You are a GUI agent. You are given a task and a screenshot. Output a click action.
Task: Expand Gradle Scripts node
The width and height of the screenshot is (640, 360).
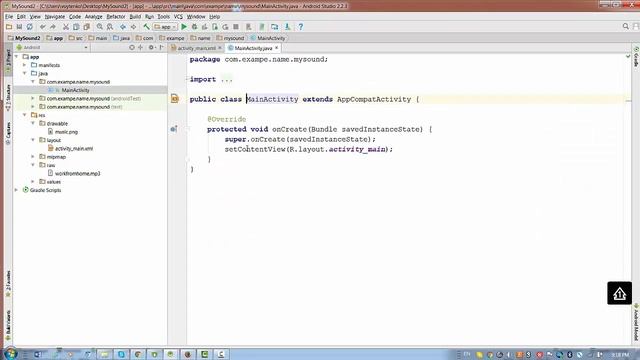[x=17, y=190]
